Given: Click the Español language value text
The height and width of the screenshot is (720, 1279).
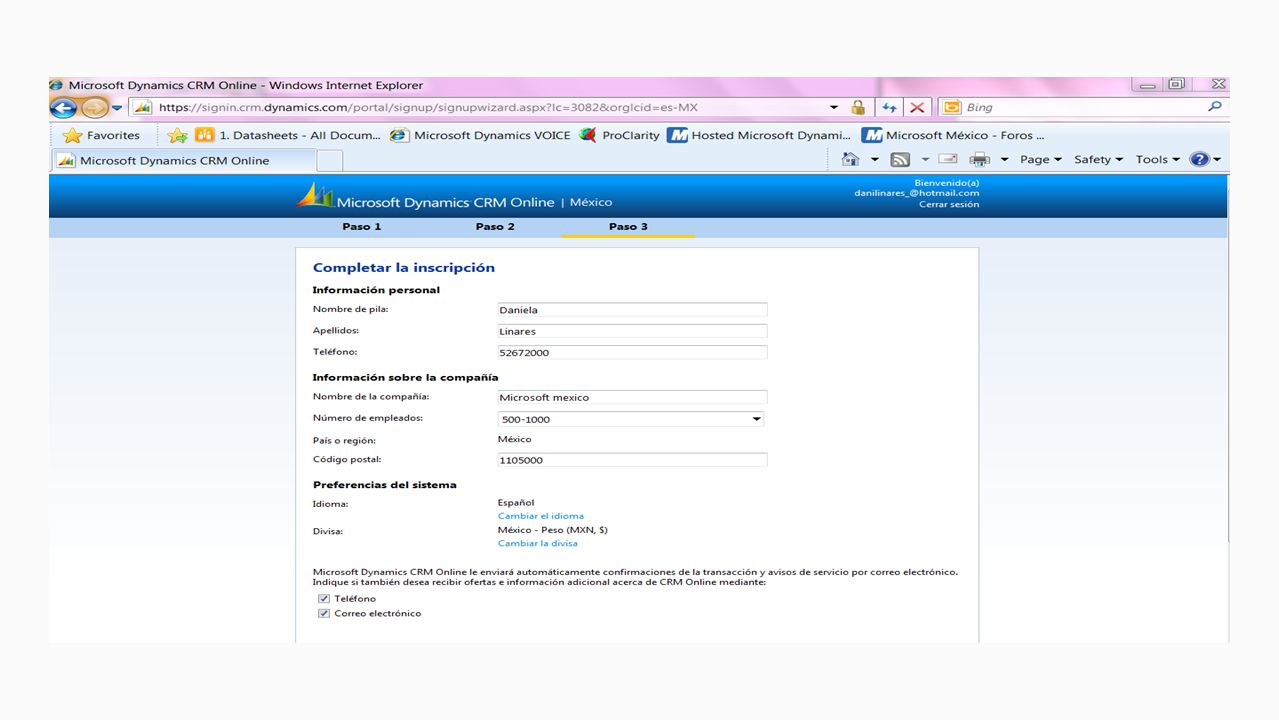Looking at the screenshot, I should (x=516, y=503).
